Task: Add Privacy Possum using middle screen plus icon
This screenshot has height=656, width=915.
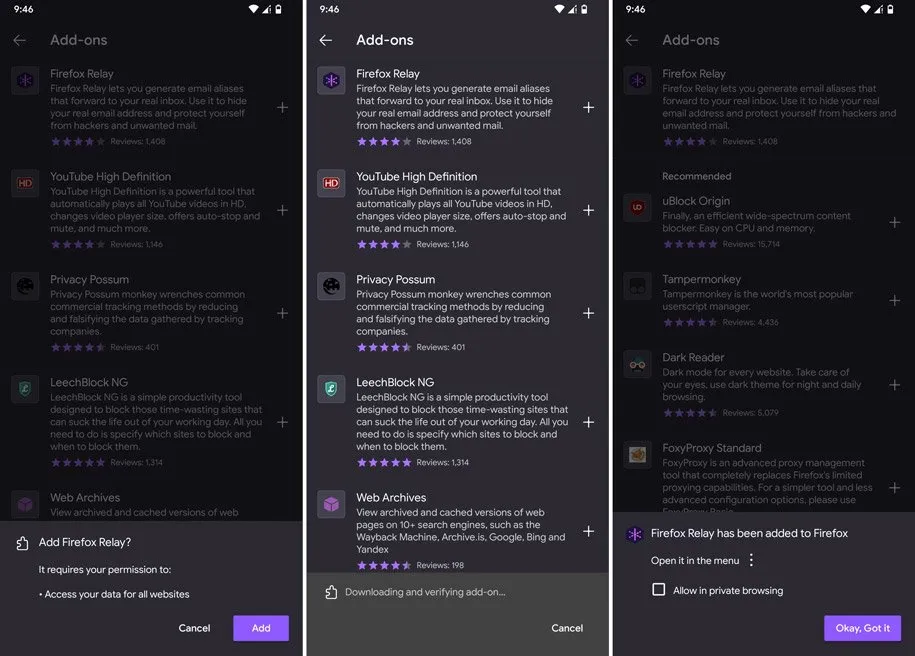Action: [588, 313]
